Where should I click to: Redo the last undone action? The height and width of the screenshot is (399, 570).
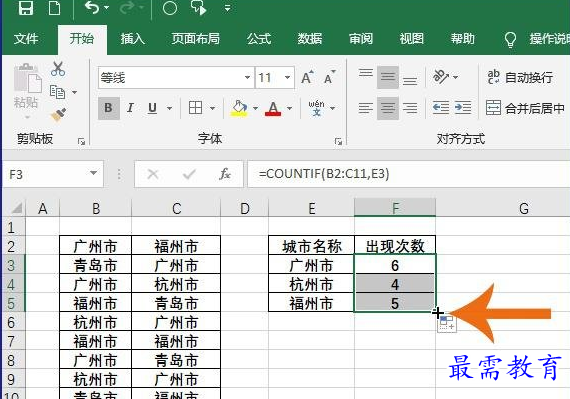[127, 8]
